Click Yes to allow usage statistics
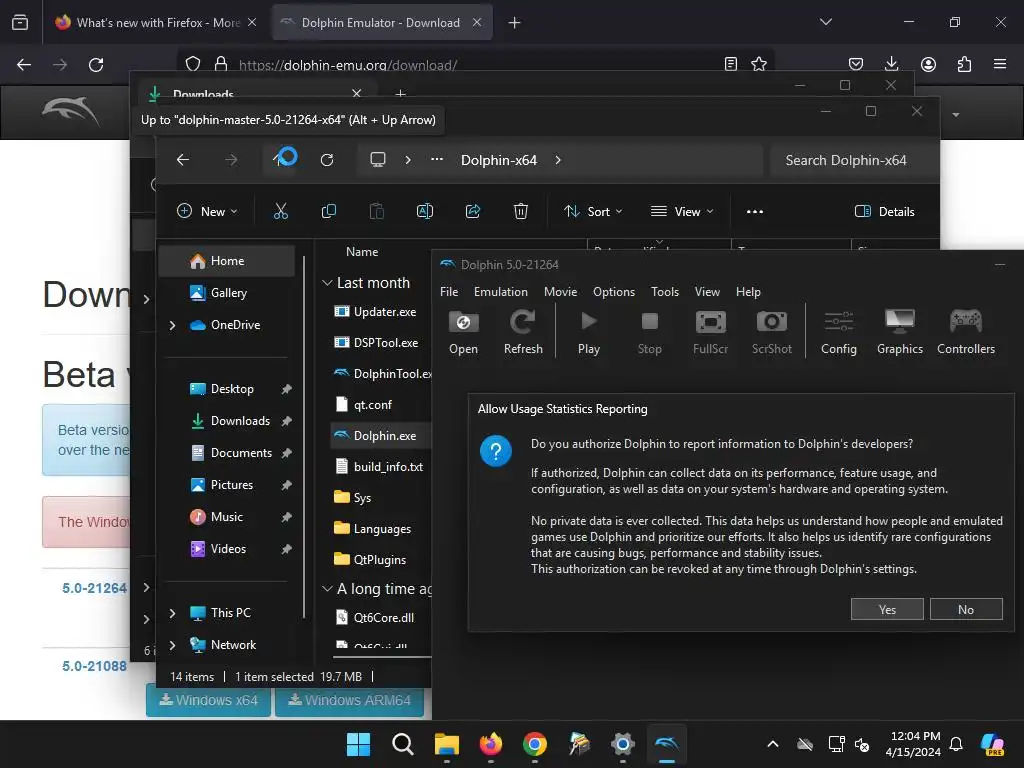This screenshot has width=1024, height=768. 887,609
